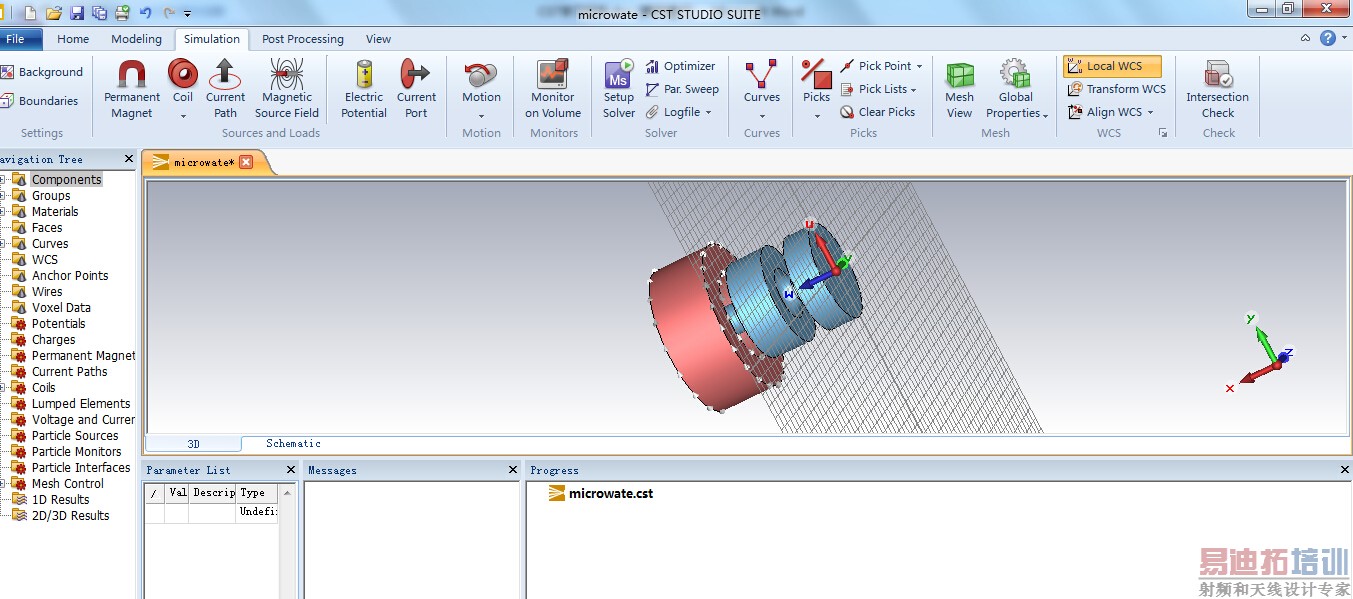The image size is (1353, 599).
Task: Expand the Mesh Control tree node
Action: point(3,484)
